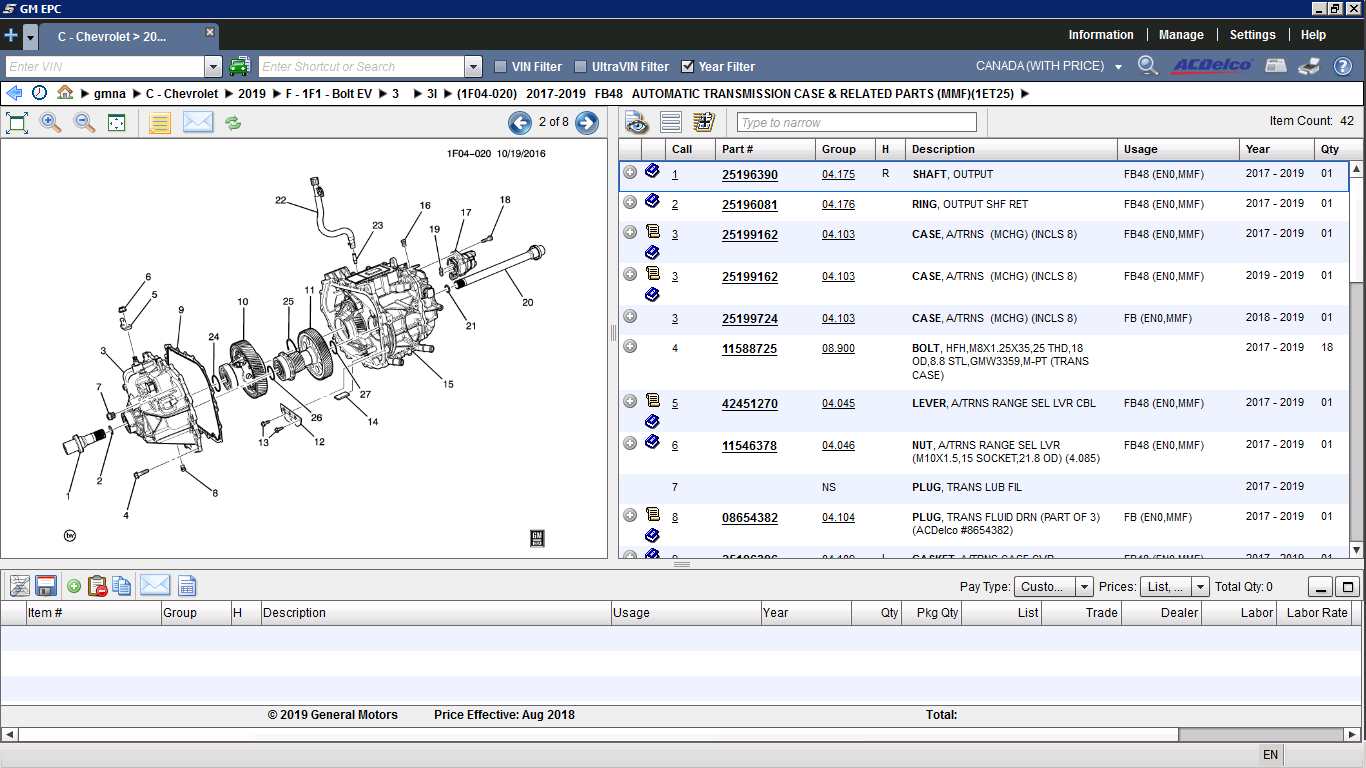Go to next illustration page arrow
This screenshot has height=768, width=1366.
(x=587, y=123)
